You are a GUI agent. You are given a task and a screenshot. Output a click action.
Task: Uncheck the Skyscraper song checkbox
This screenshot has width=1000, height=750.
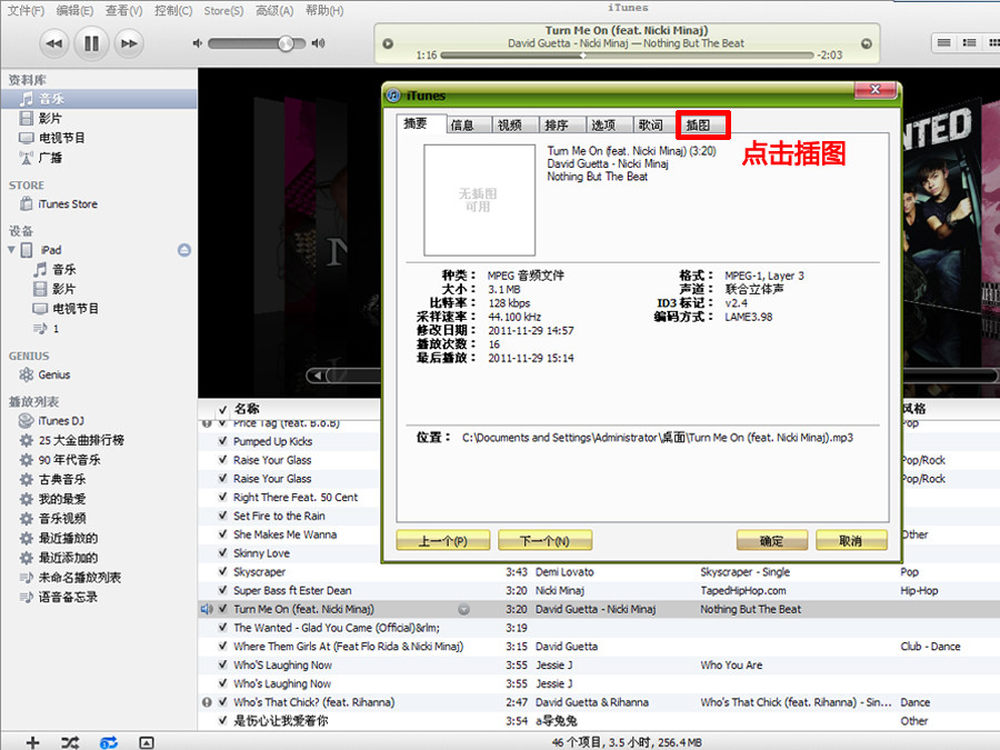point(223,571)
